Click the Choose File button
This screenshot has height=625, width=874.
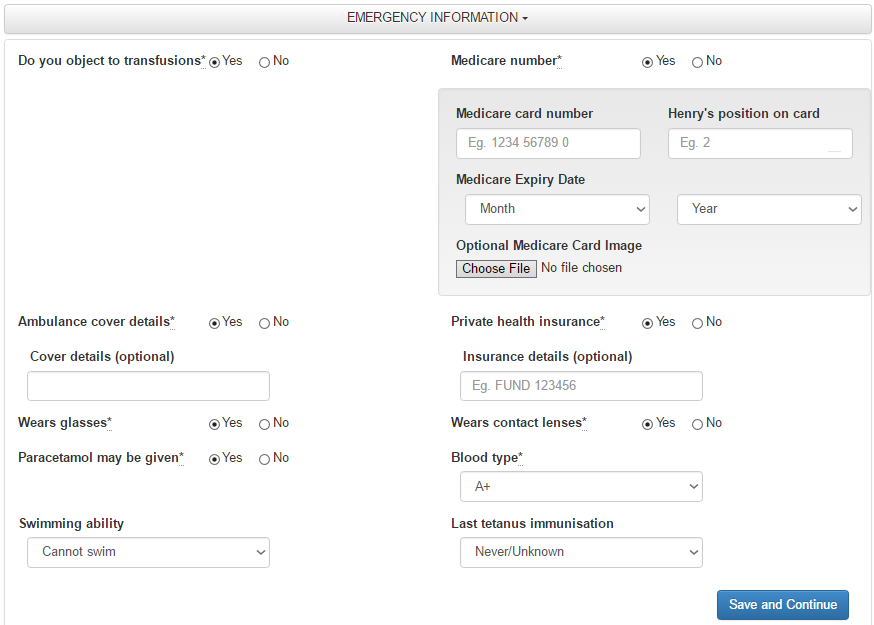point(496,269)
